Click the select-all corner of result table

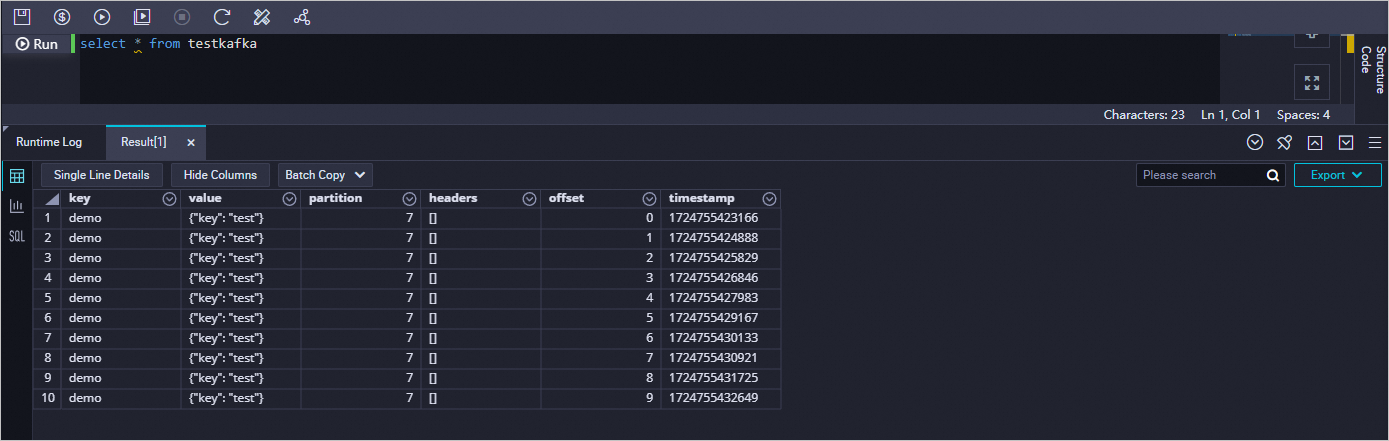(x=47, y=198)
